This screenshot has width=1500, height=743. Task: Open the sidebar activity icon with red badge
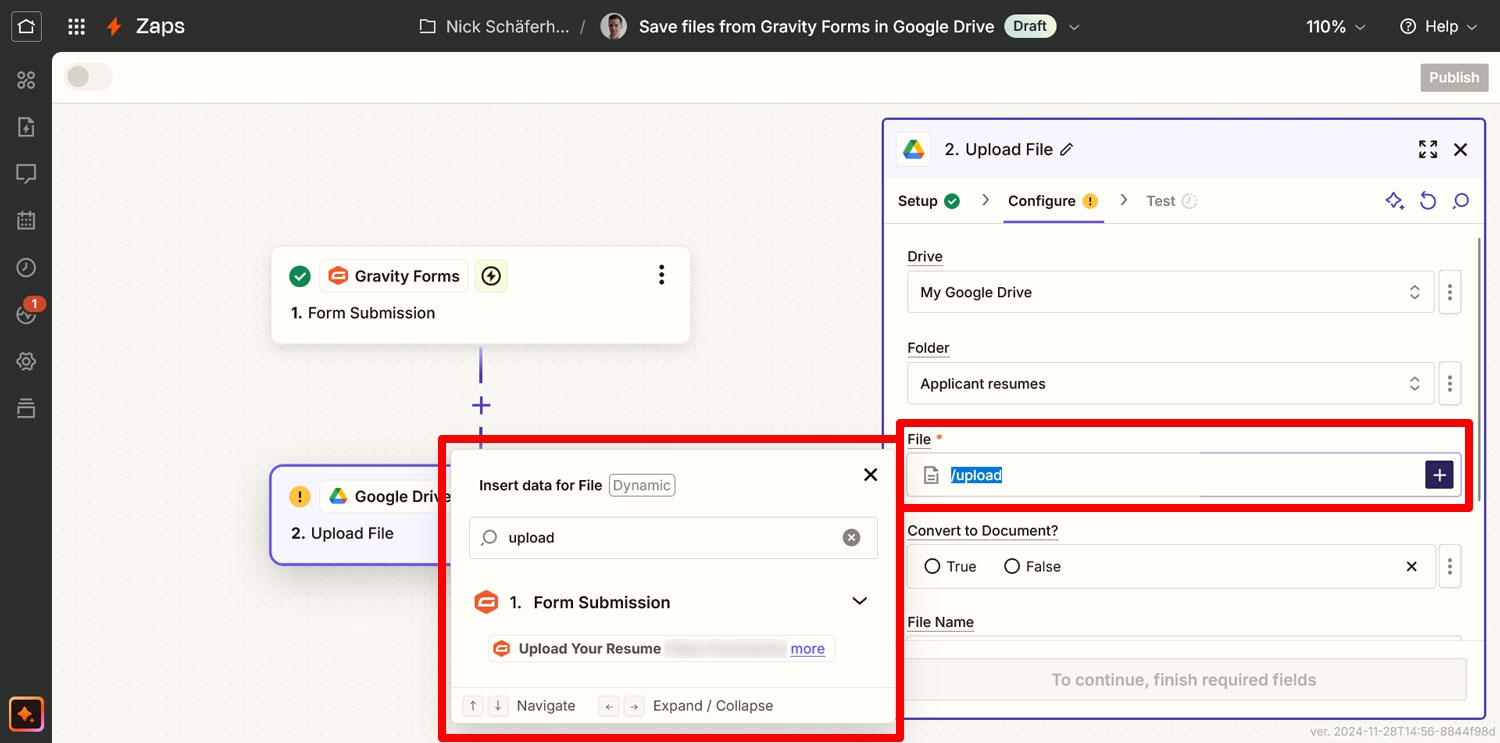click(x=26, y=313)
